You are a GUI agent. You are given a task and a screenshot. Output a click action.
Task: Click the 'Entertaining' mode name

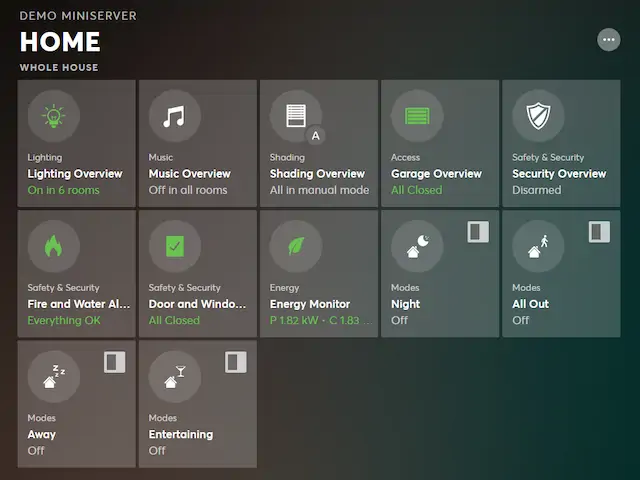point(181,435)
